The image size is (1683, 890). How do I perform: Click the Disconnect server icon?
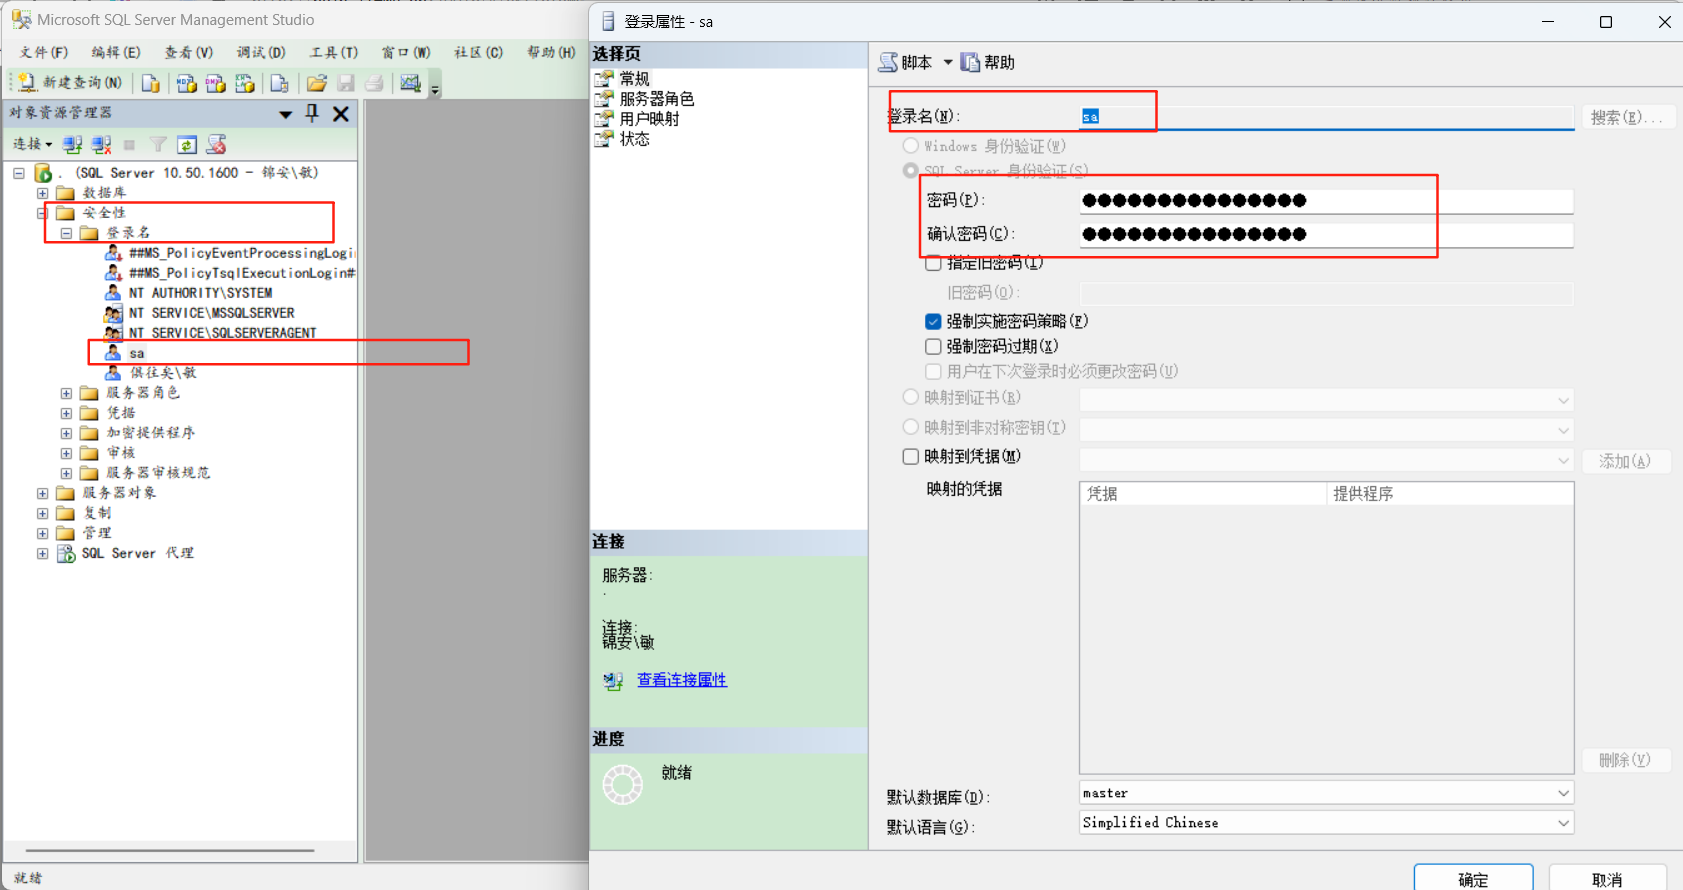click(x=101, y=145)
